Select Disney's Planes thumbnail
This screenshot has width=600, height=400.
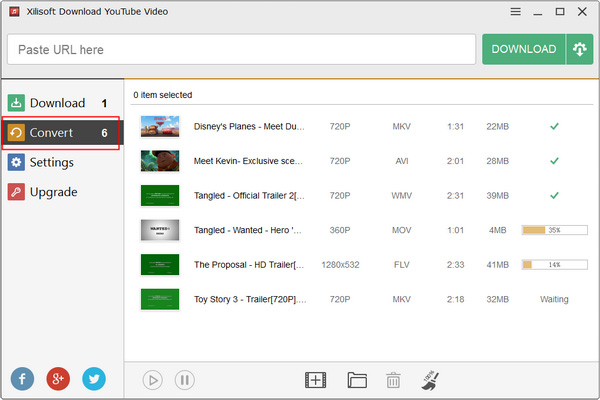[160, 127]
